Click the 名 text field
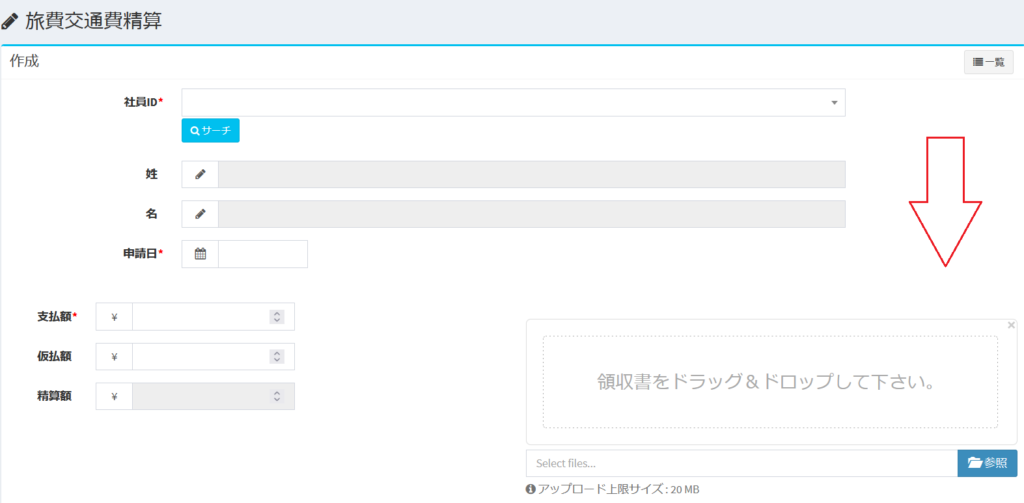 pyautogui.click(x=532, y=214)
